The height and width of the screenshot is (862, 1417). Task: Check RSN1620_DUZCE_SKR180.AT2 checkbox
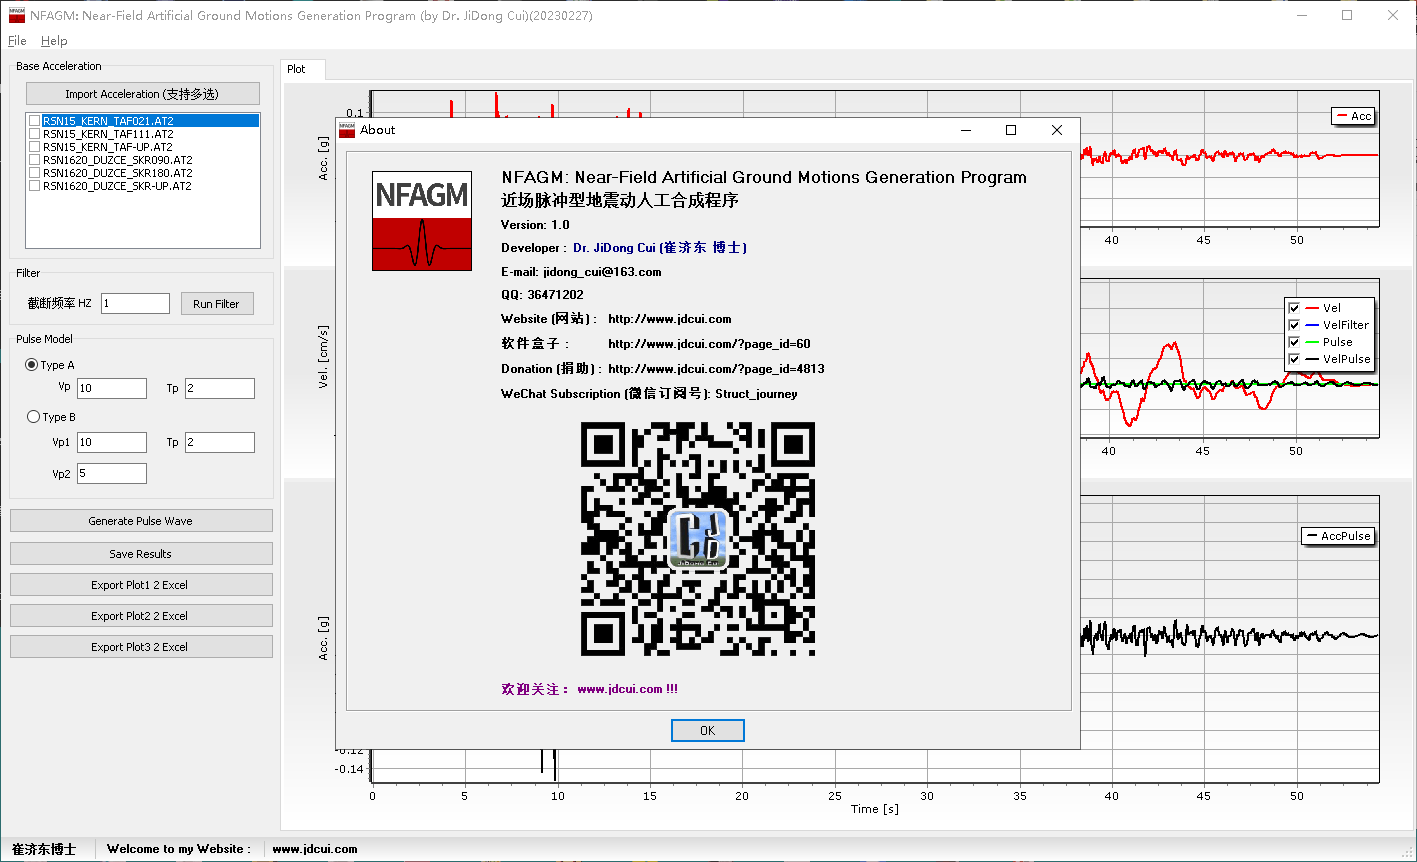click(35, 173)
